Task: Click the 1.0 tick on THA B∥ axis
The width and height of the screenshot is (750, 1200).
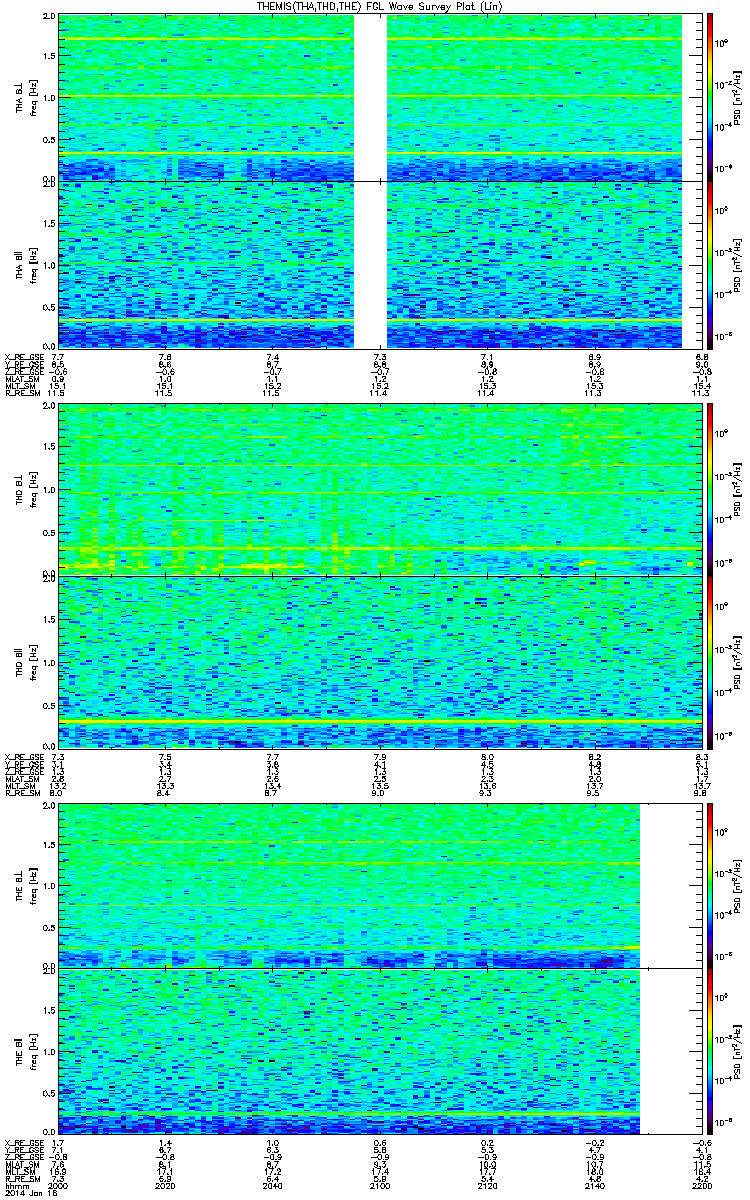Action: (x=49, y=264)
